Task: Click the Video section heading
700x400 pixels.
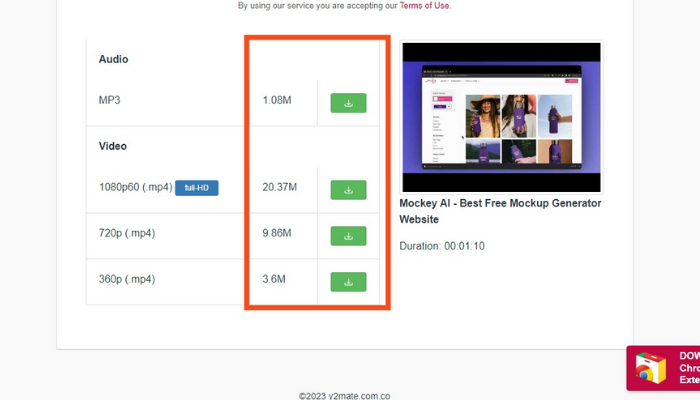Action: 112,146
